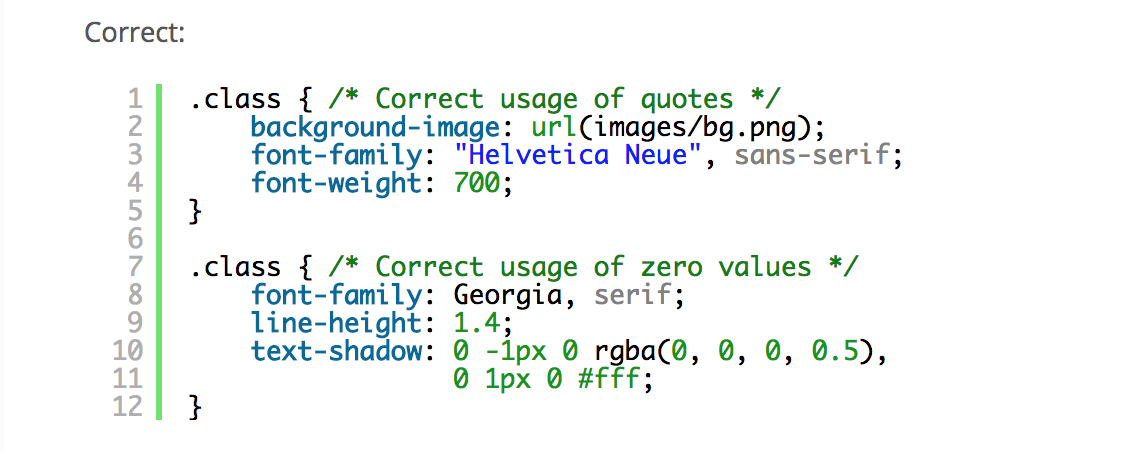Click line number 6 on the empty line

point(136,239)
